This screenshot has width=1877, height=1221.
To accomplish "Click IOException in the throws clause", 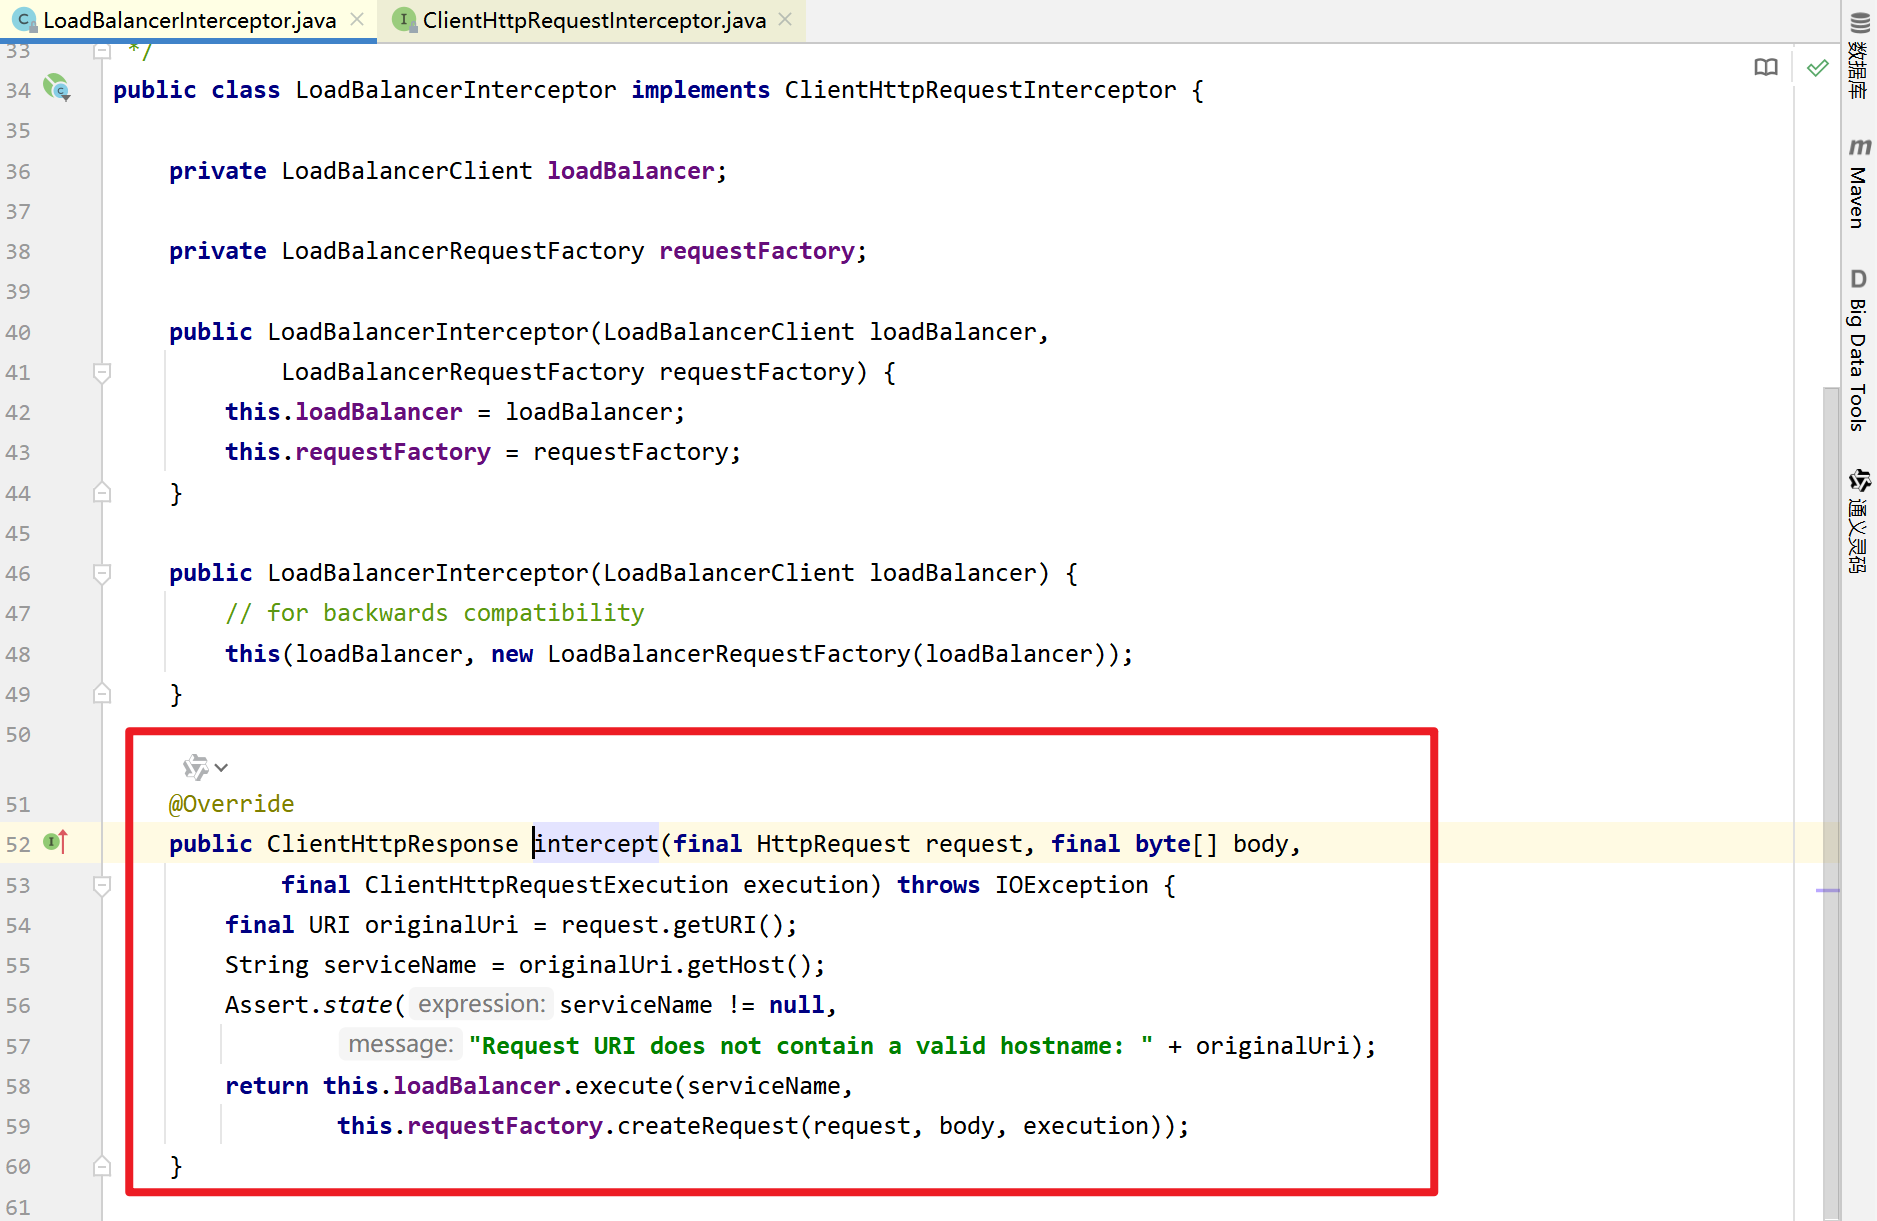I will tap(1071, 885).
